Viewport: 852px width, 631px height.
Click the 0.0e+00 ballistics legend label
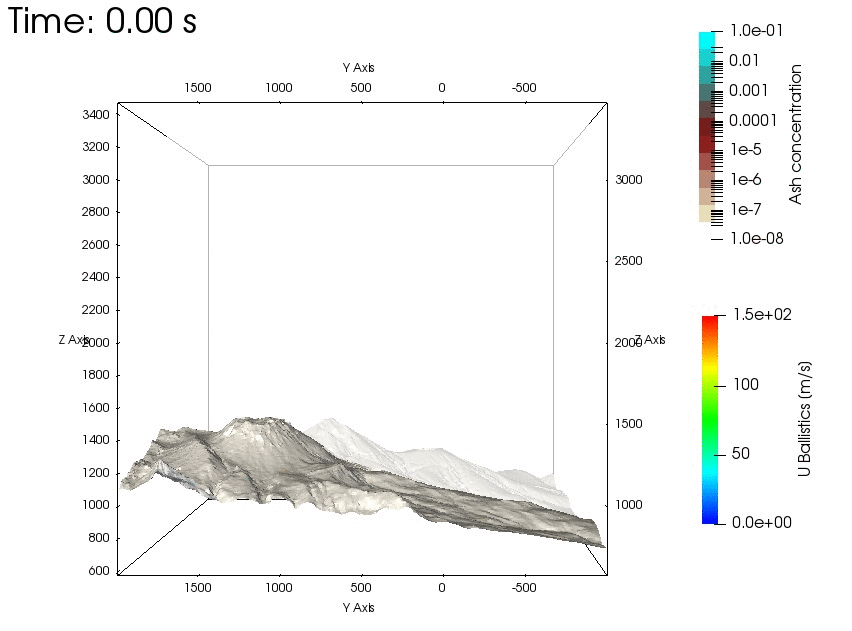point(762,523)
